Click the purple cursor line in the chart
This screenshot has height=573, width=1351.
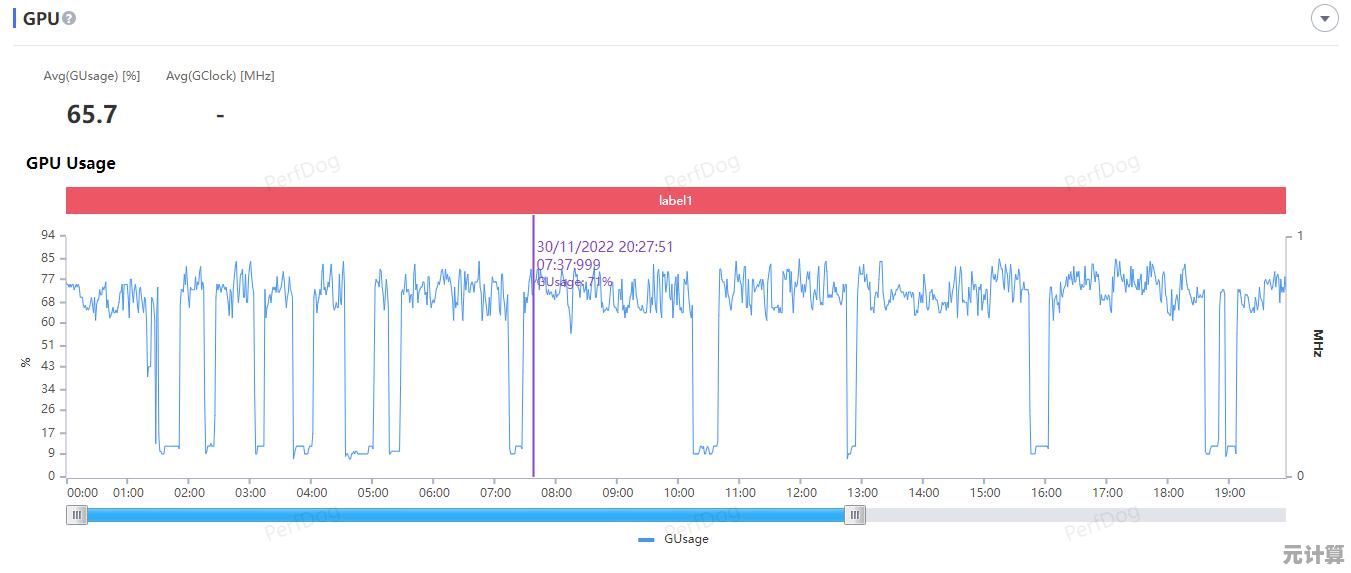pos(533,400)
